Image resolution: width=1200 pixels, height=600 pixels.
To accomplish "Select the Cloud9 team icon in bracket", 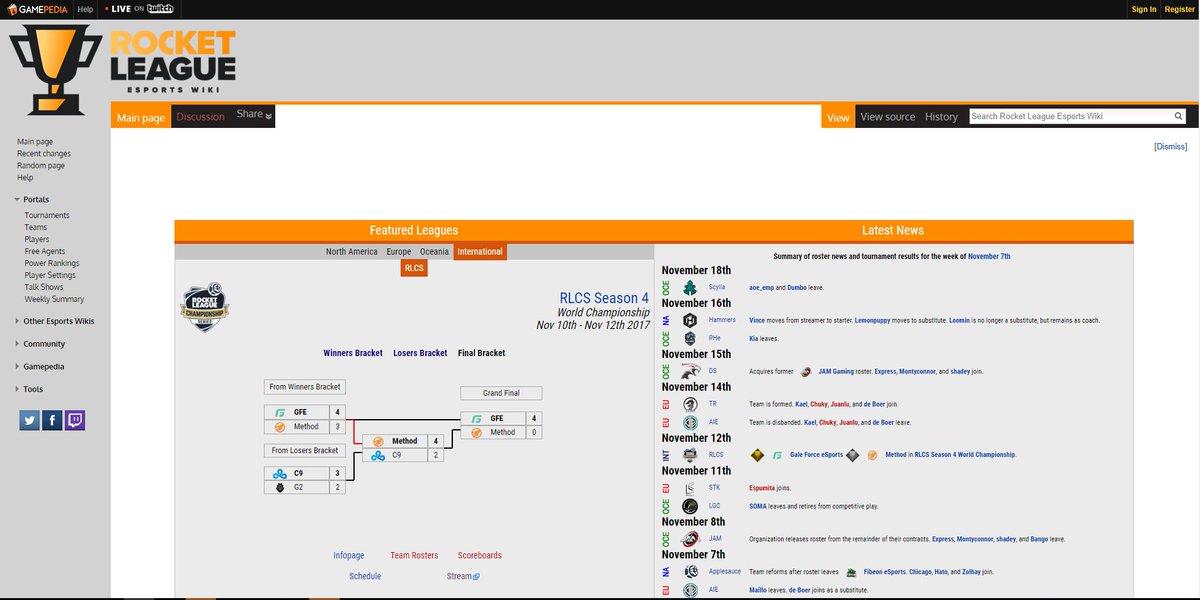I will (x=278, y=473).
